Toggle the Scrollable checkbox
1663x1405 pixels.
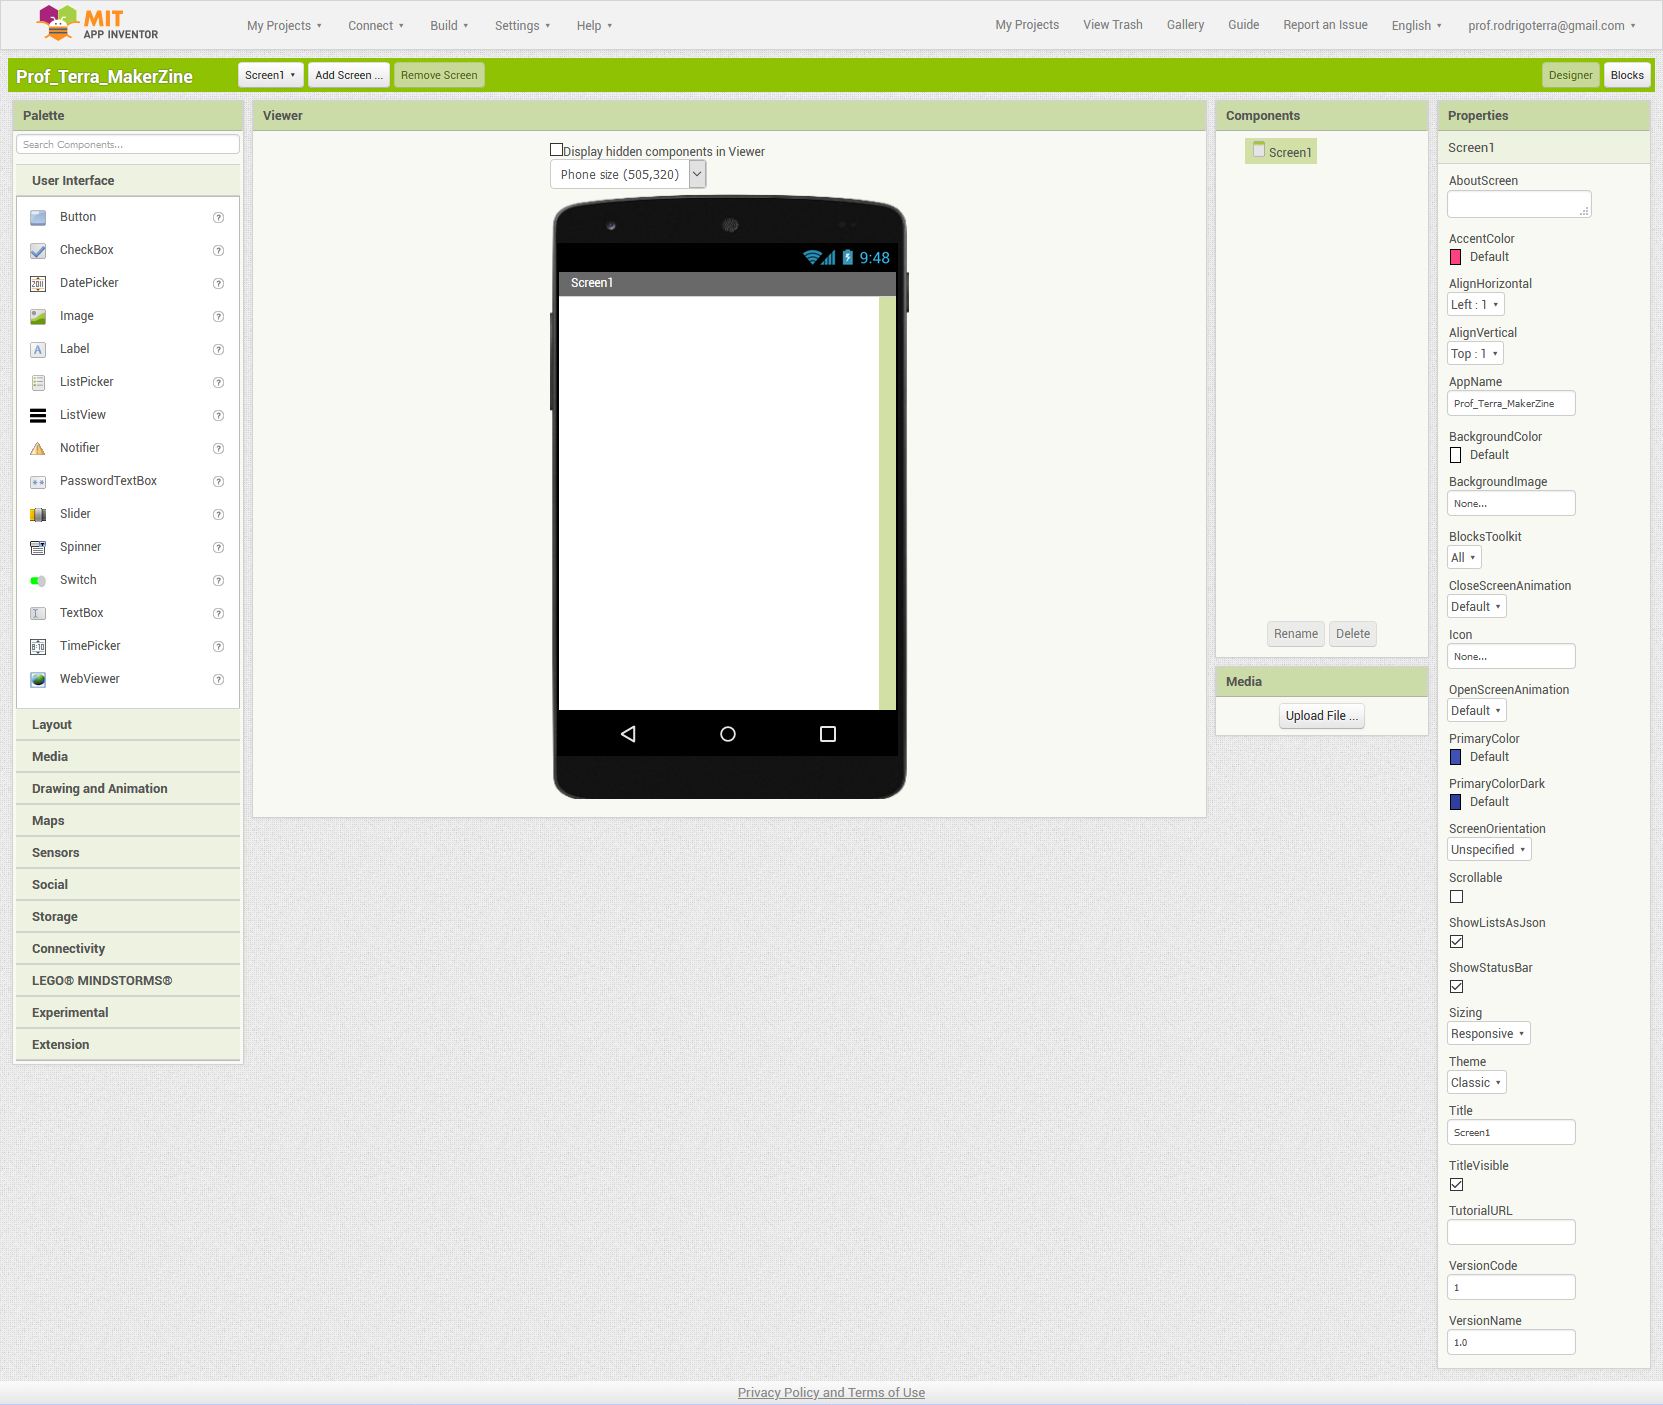pos(1456,897)
